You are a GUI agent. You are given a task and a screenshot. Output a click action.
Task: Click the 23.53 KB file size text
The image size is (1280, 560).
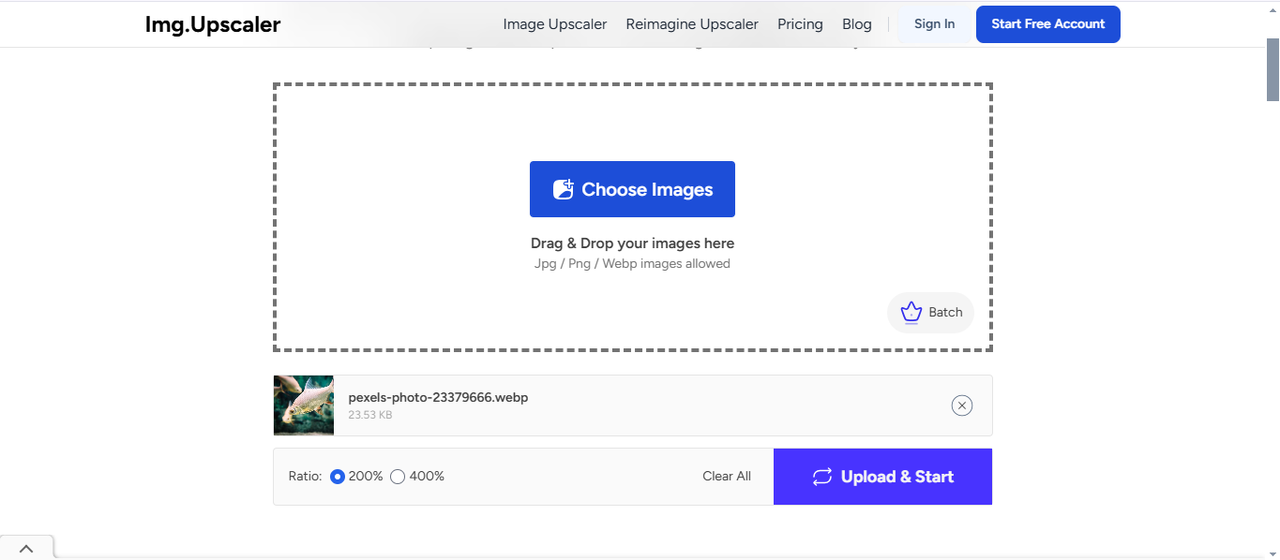pos(370,415)
